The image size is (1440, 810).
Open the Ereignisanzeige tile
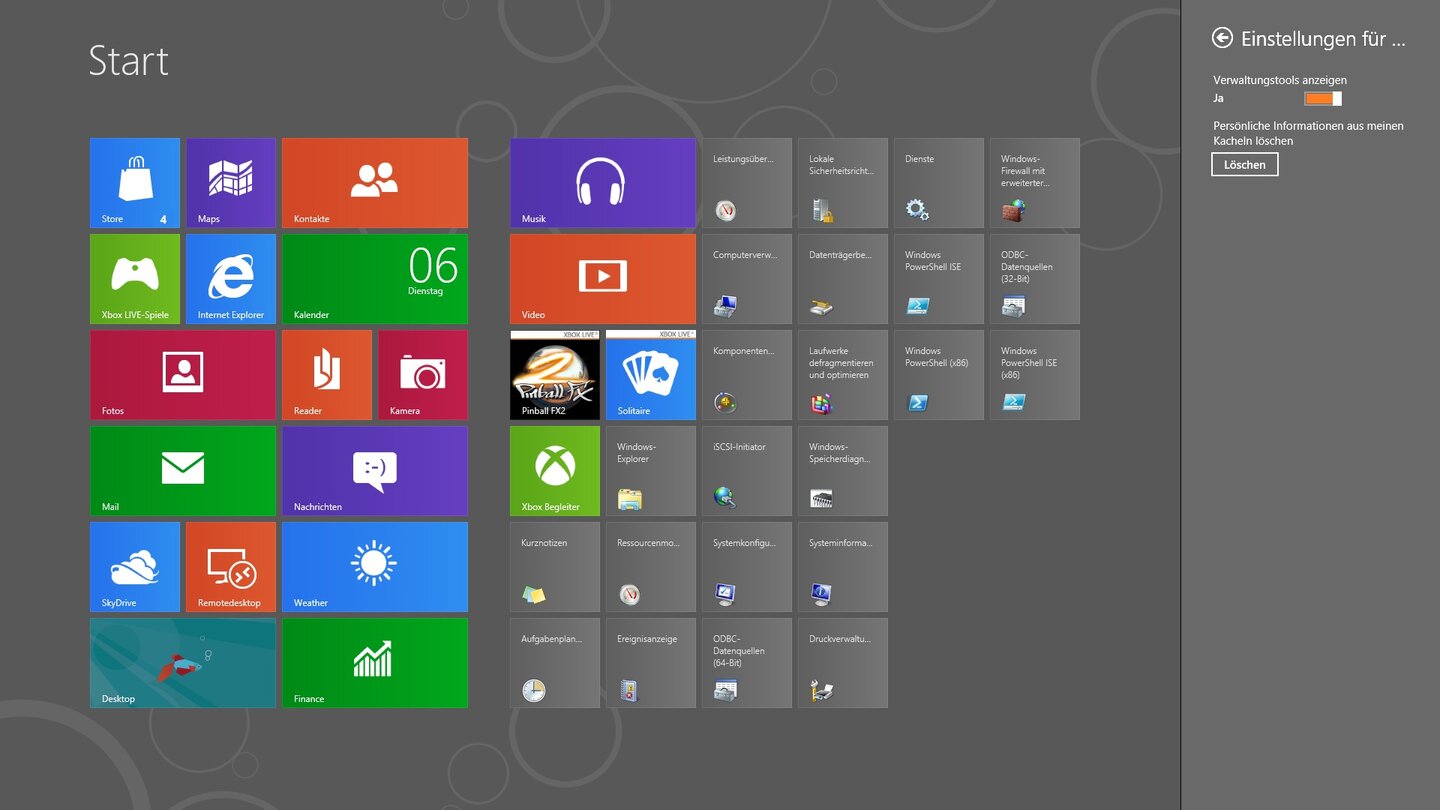point(651,663)
